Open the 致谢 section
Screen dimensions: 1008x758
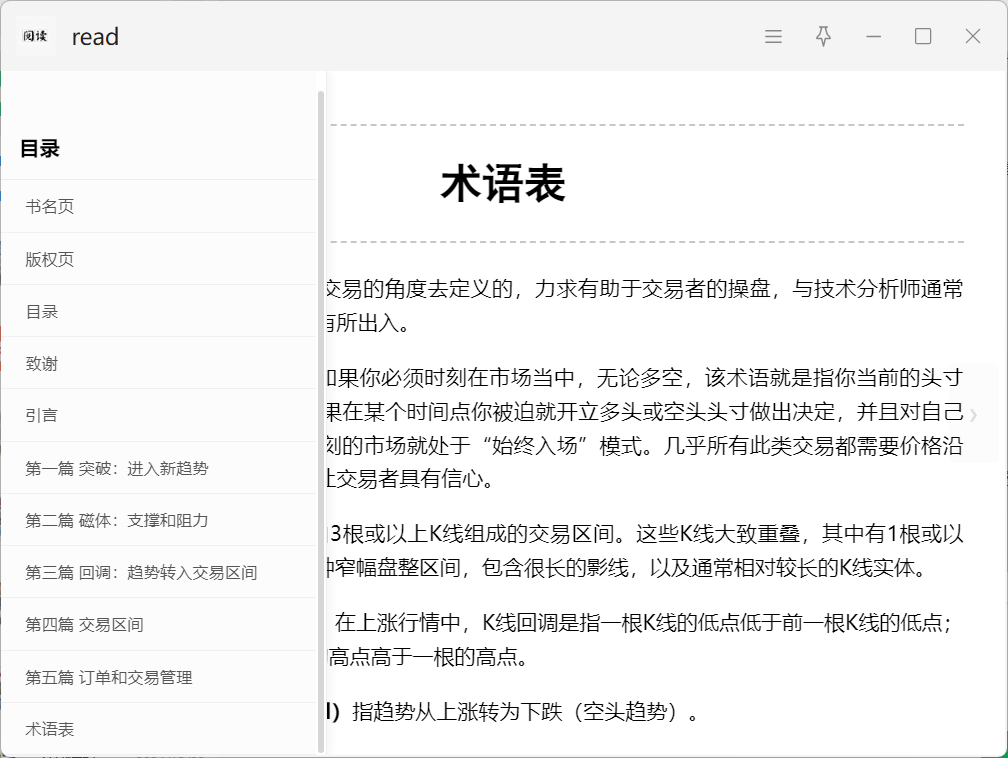pyautogui.click(x=42, y=364)
